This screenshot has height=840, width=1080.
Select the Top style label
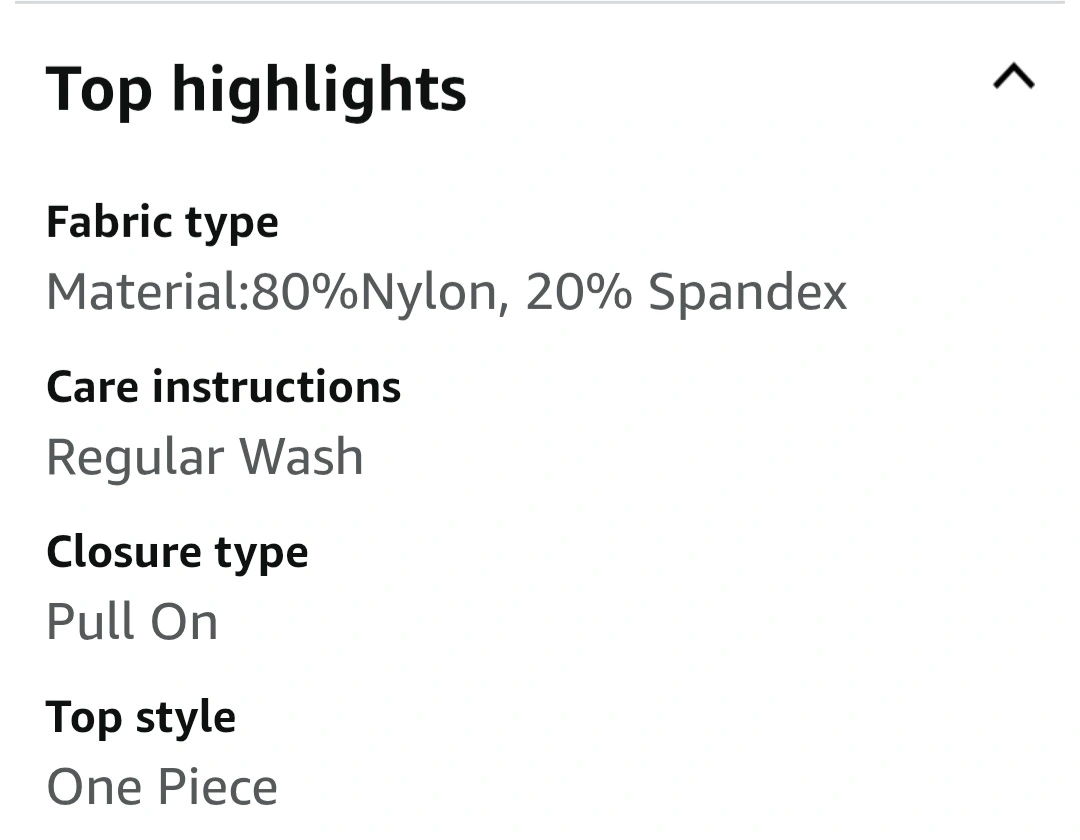pos(141,717)
